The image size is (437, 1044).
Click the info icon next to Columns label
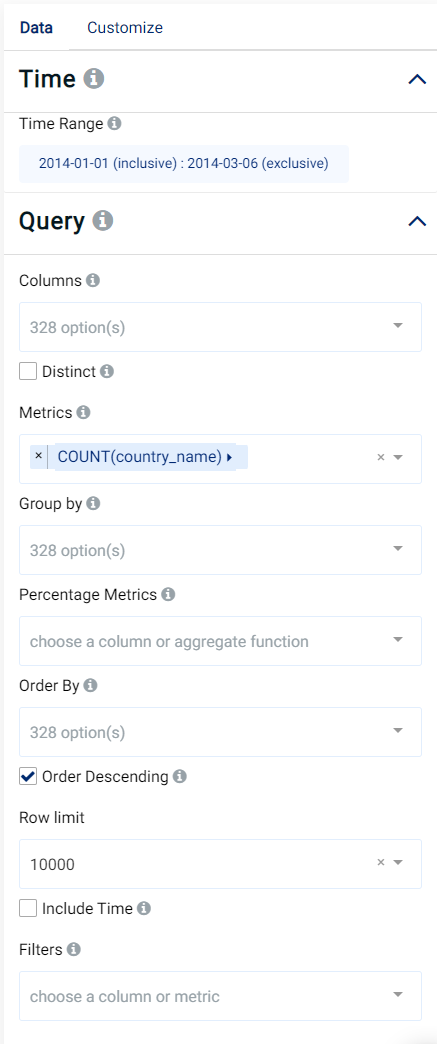click(93, 280)
